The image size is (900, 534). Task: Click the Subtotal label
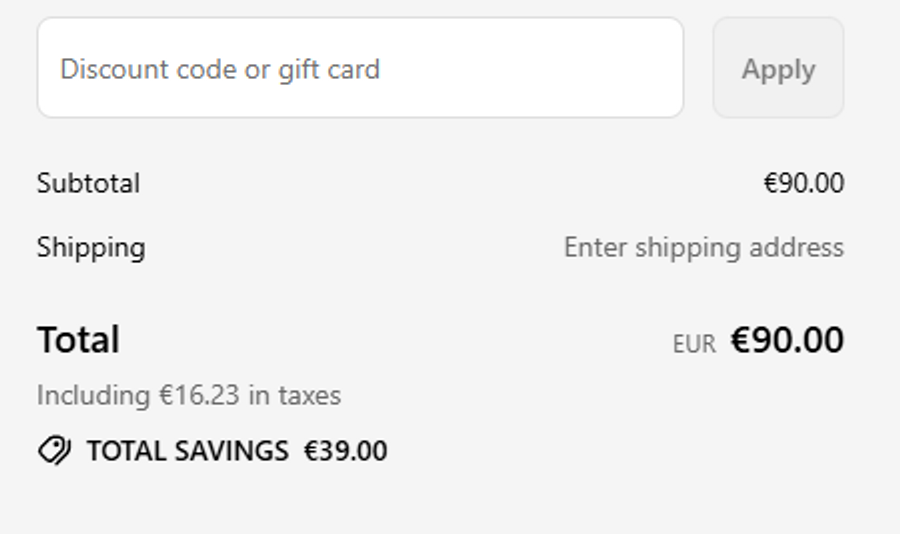[x=88, y=184]
